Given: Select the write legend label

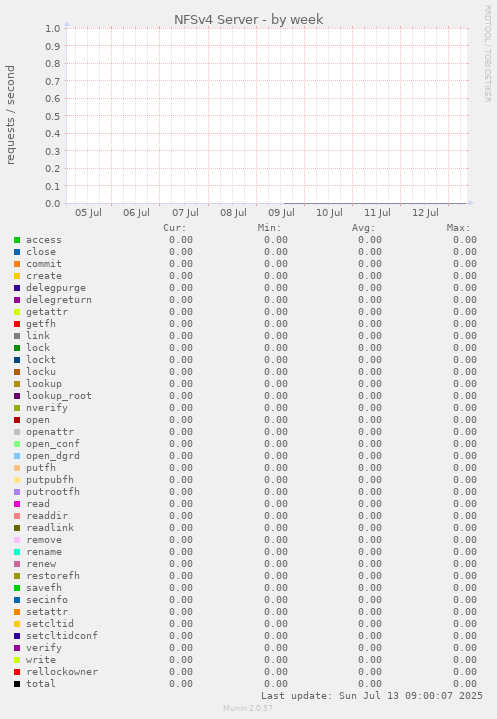Looking at the screenshot, I should 41,660.
